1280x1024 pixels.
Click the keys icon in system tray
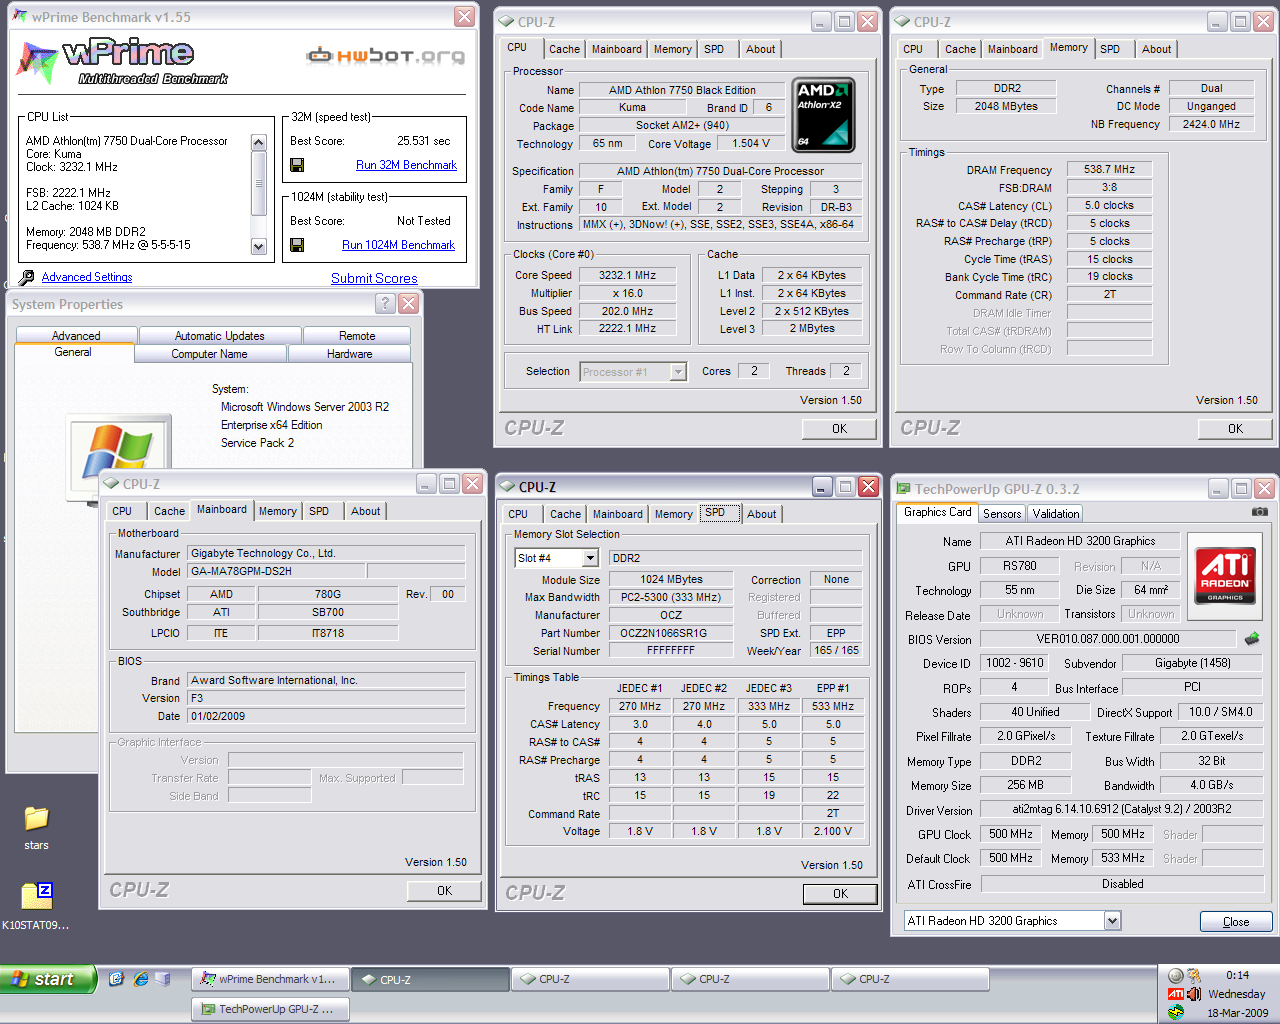point(1194,976)
